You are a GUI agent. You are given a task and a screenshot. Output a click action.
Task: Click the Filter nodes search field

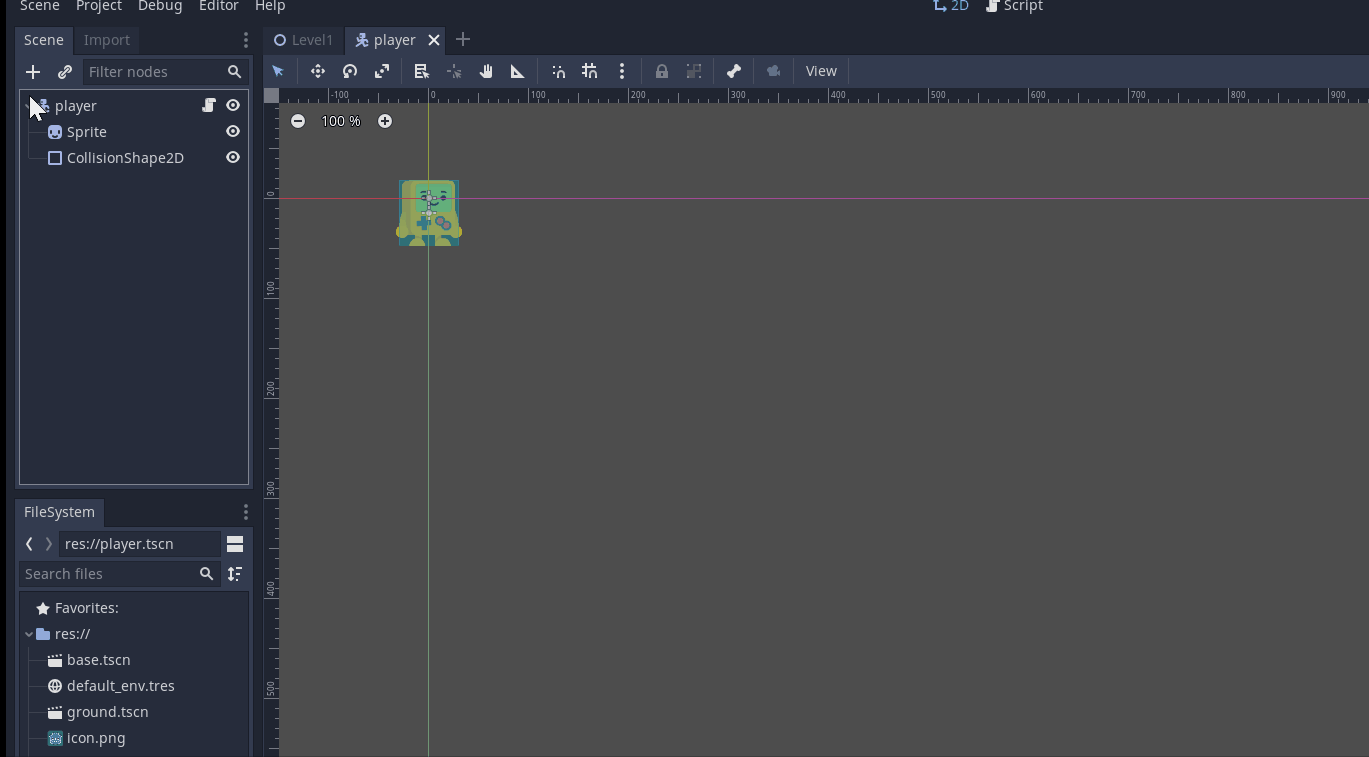point(165,72)
